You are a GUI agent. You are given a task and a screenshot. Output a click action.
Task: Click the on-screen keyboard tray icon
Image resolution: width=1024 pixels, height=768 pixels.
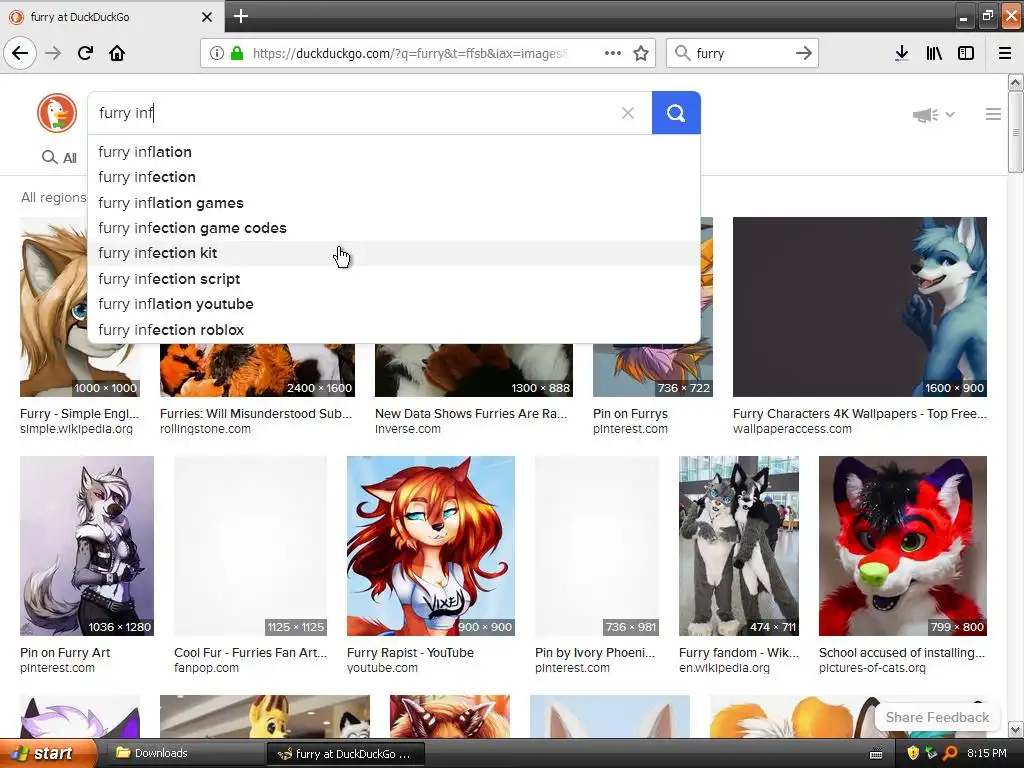coord(876,754)
